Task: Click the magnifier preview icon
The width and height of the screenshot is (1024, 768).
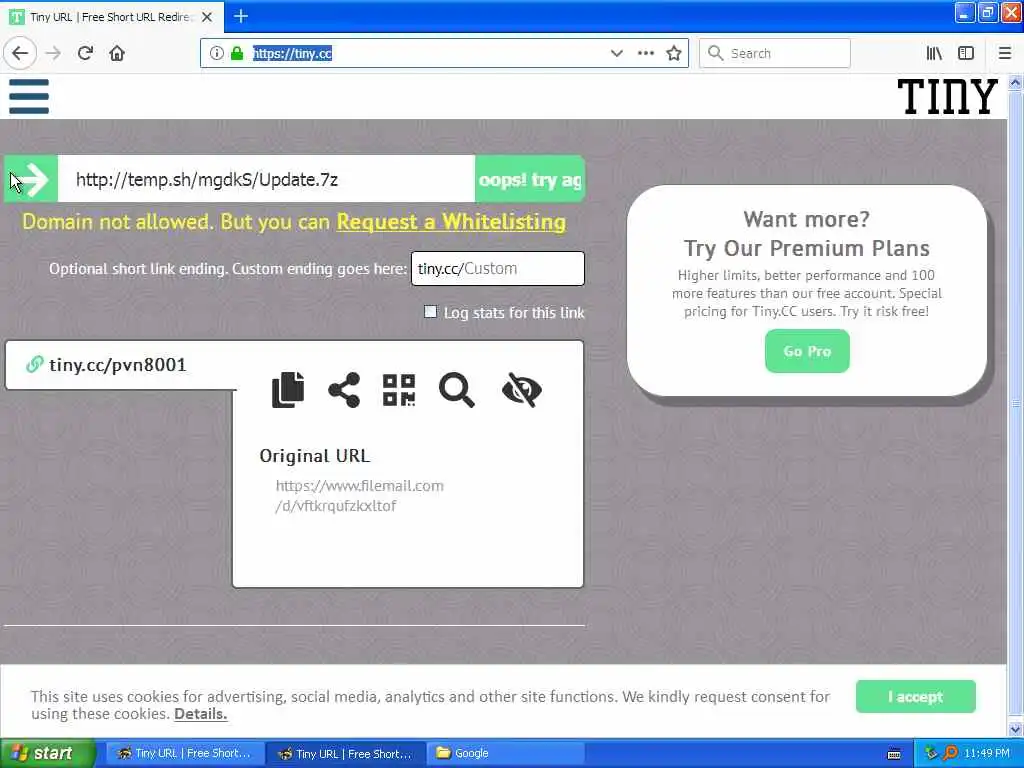Action: [456, 390]
